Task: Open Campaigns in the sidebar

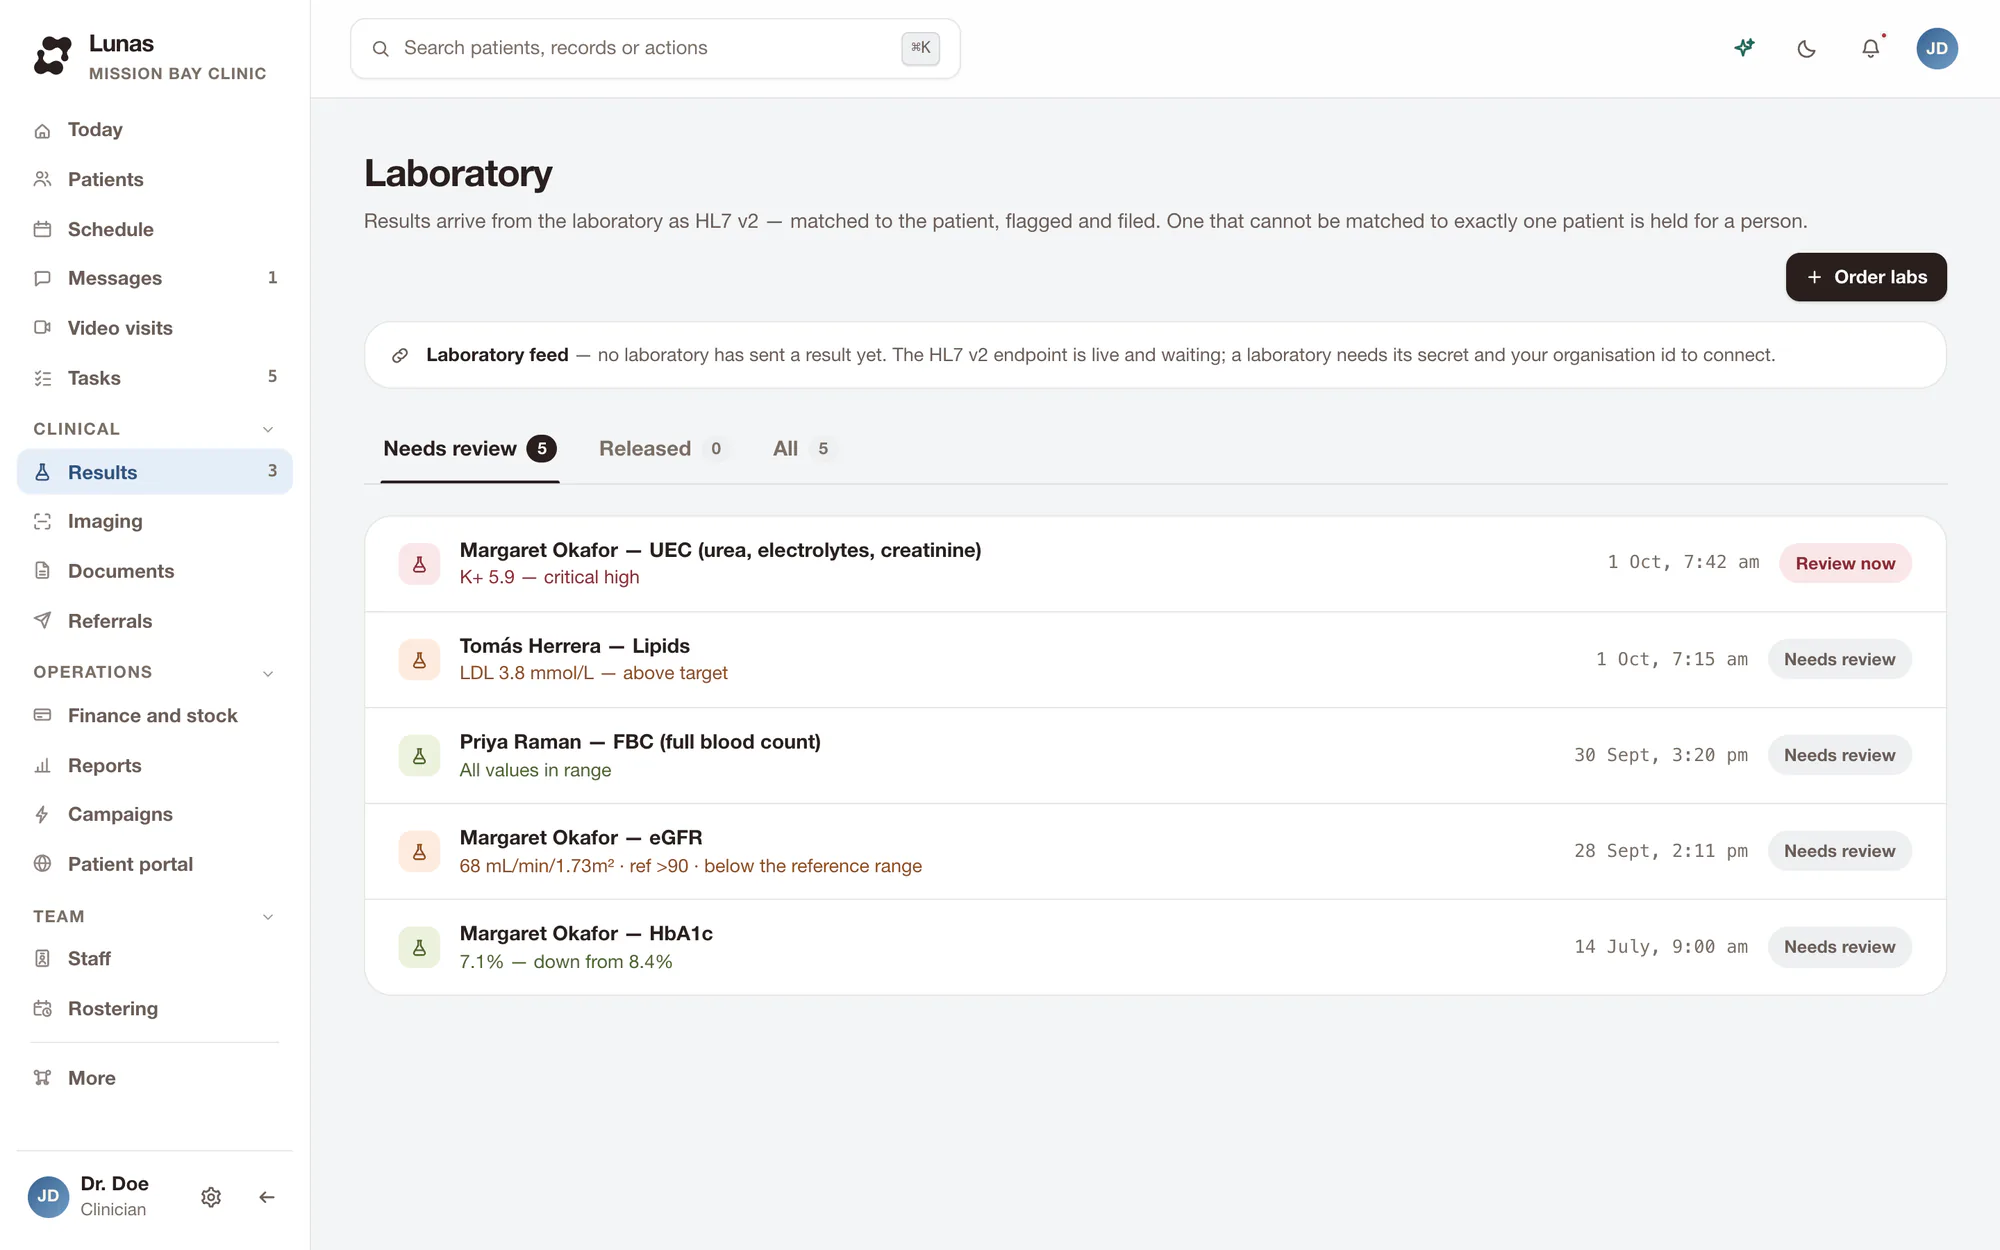Action: (155, 814)
